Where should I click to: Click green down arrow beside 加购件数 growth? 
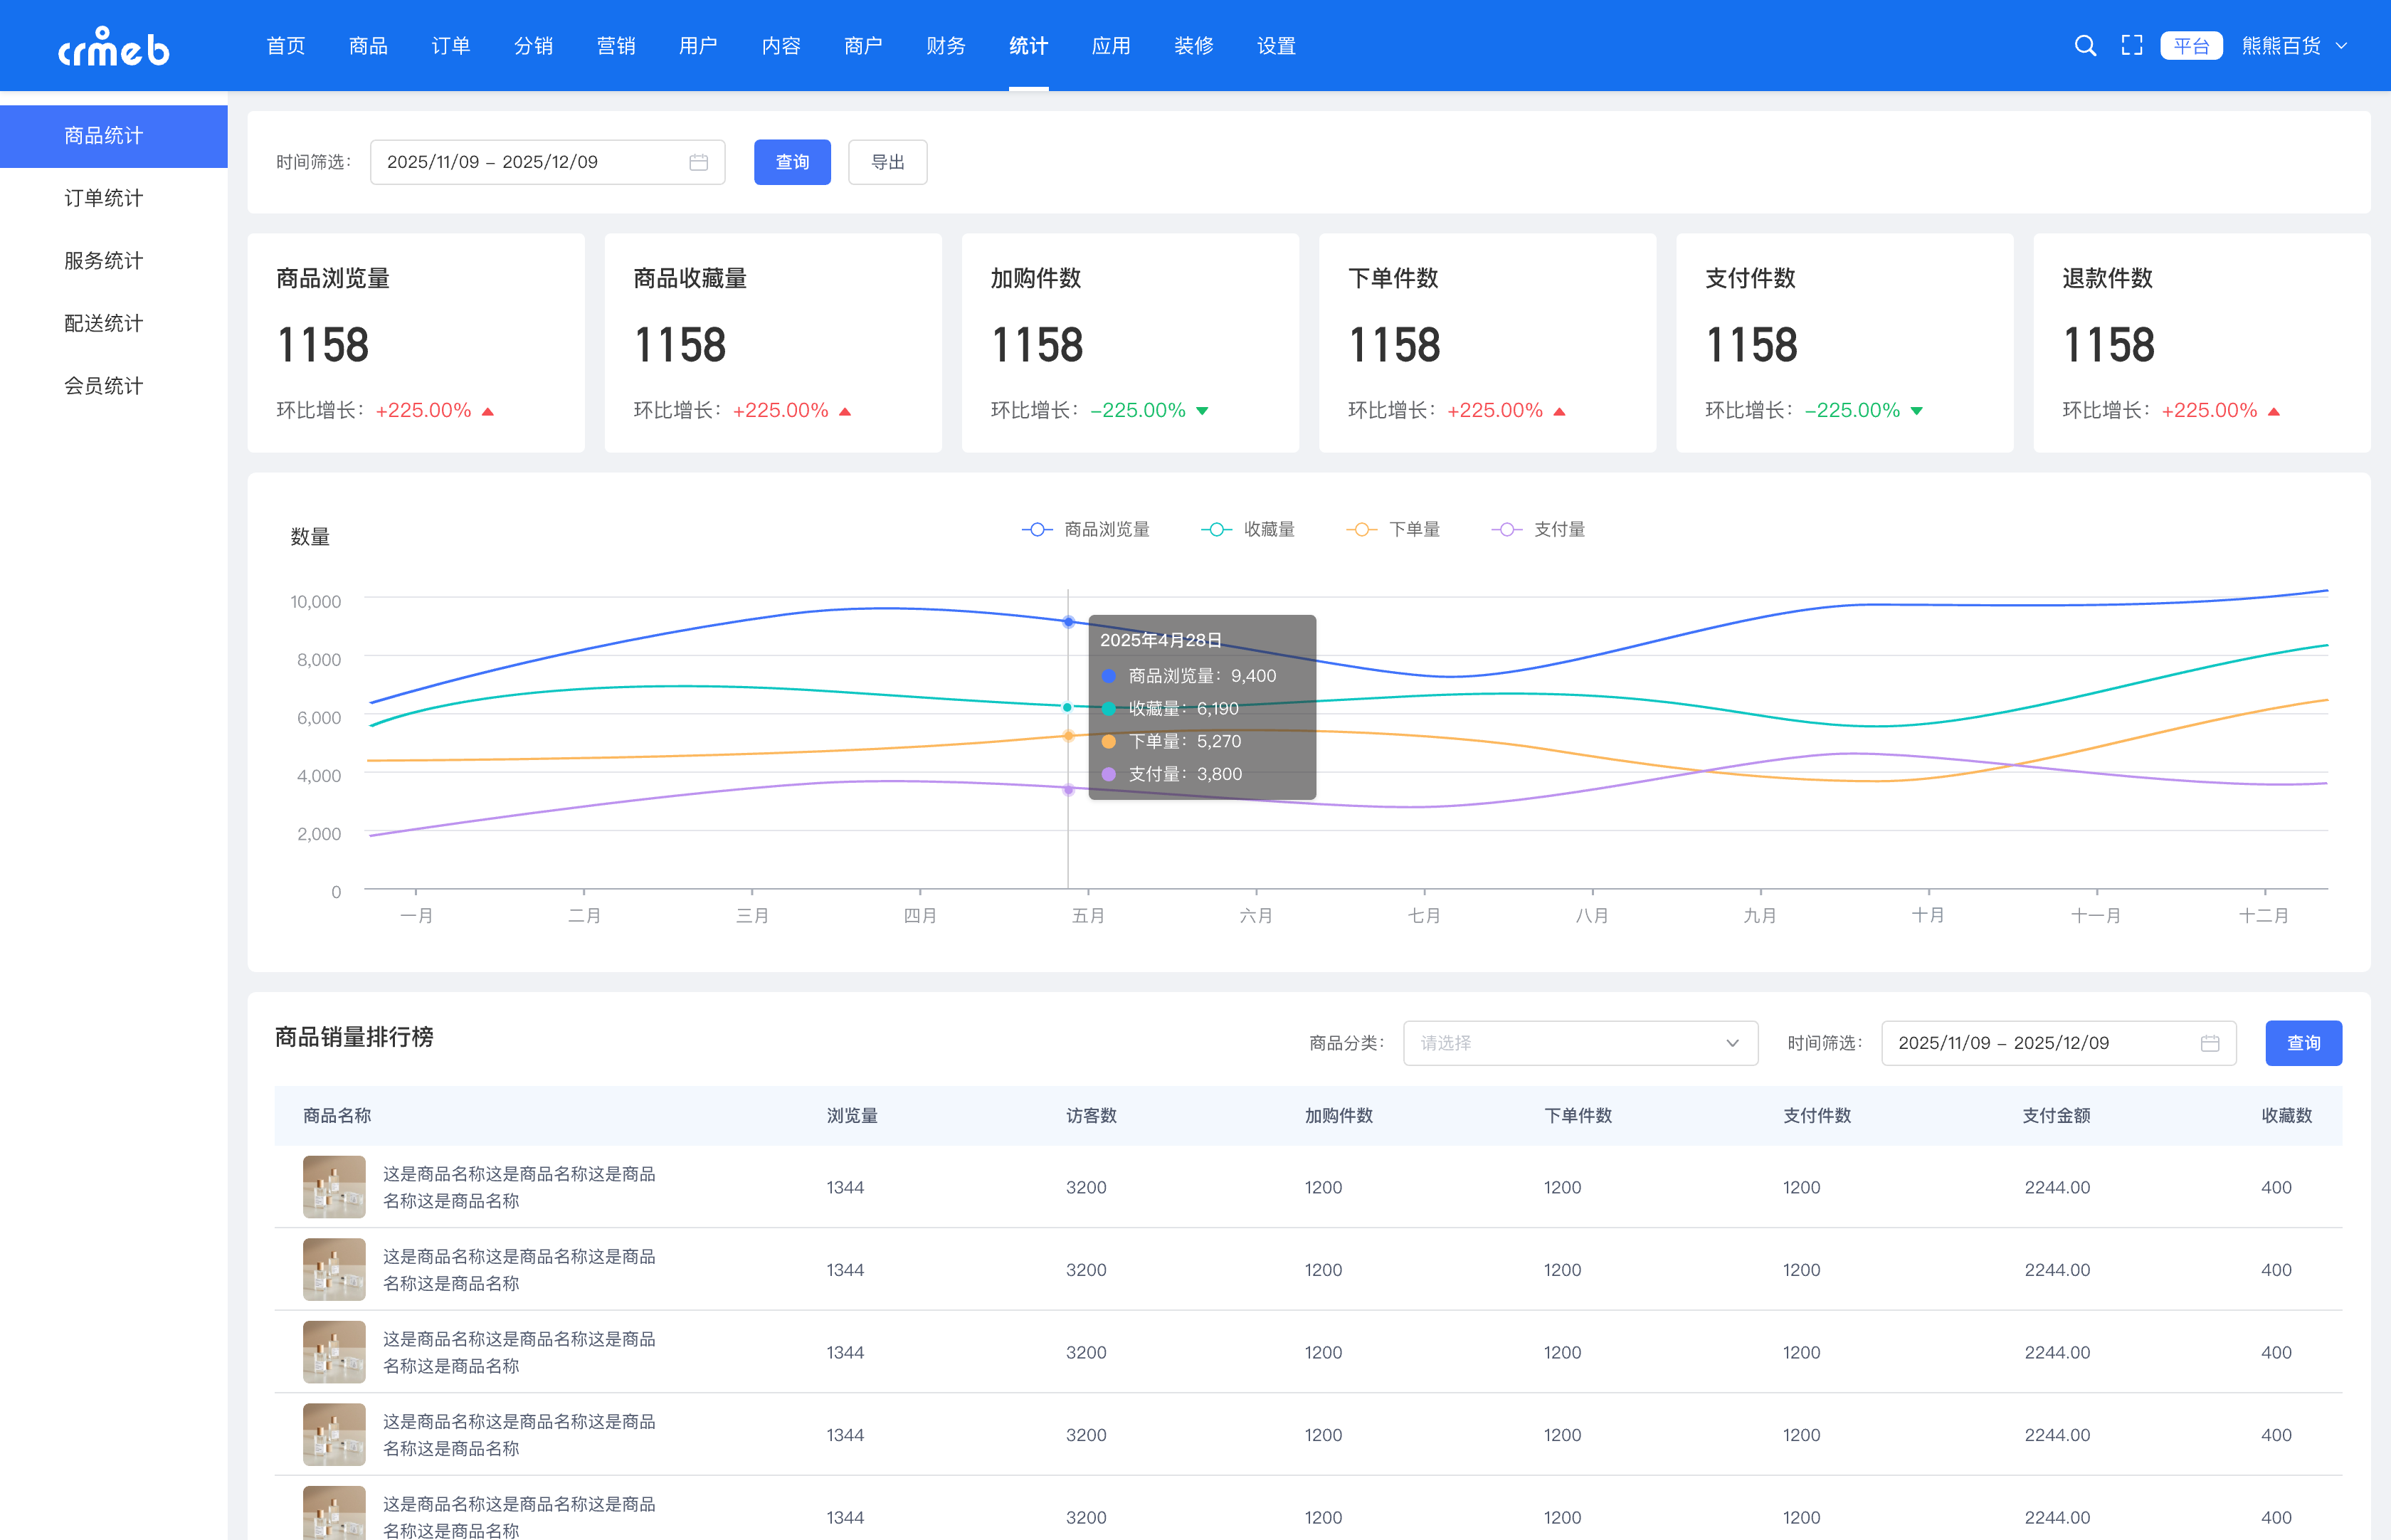1202,411
